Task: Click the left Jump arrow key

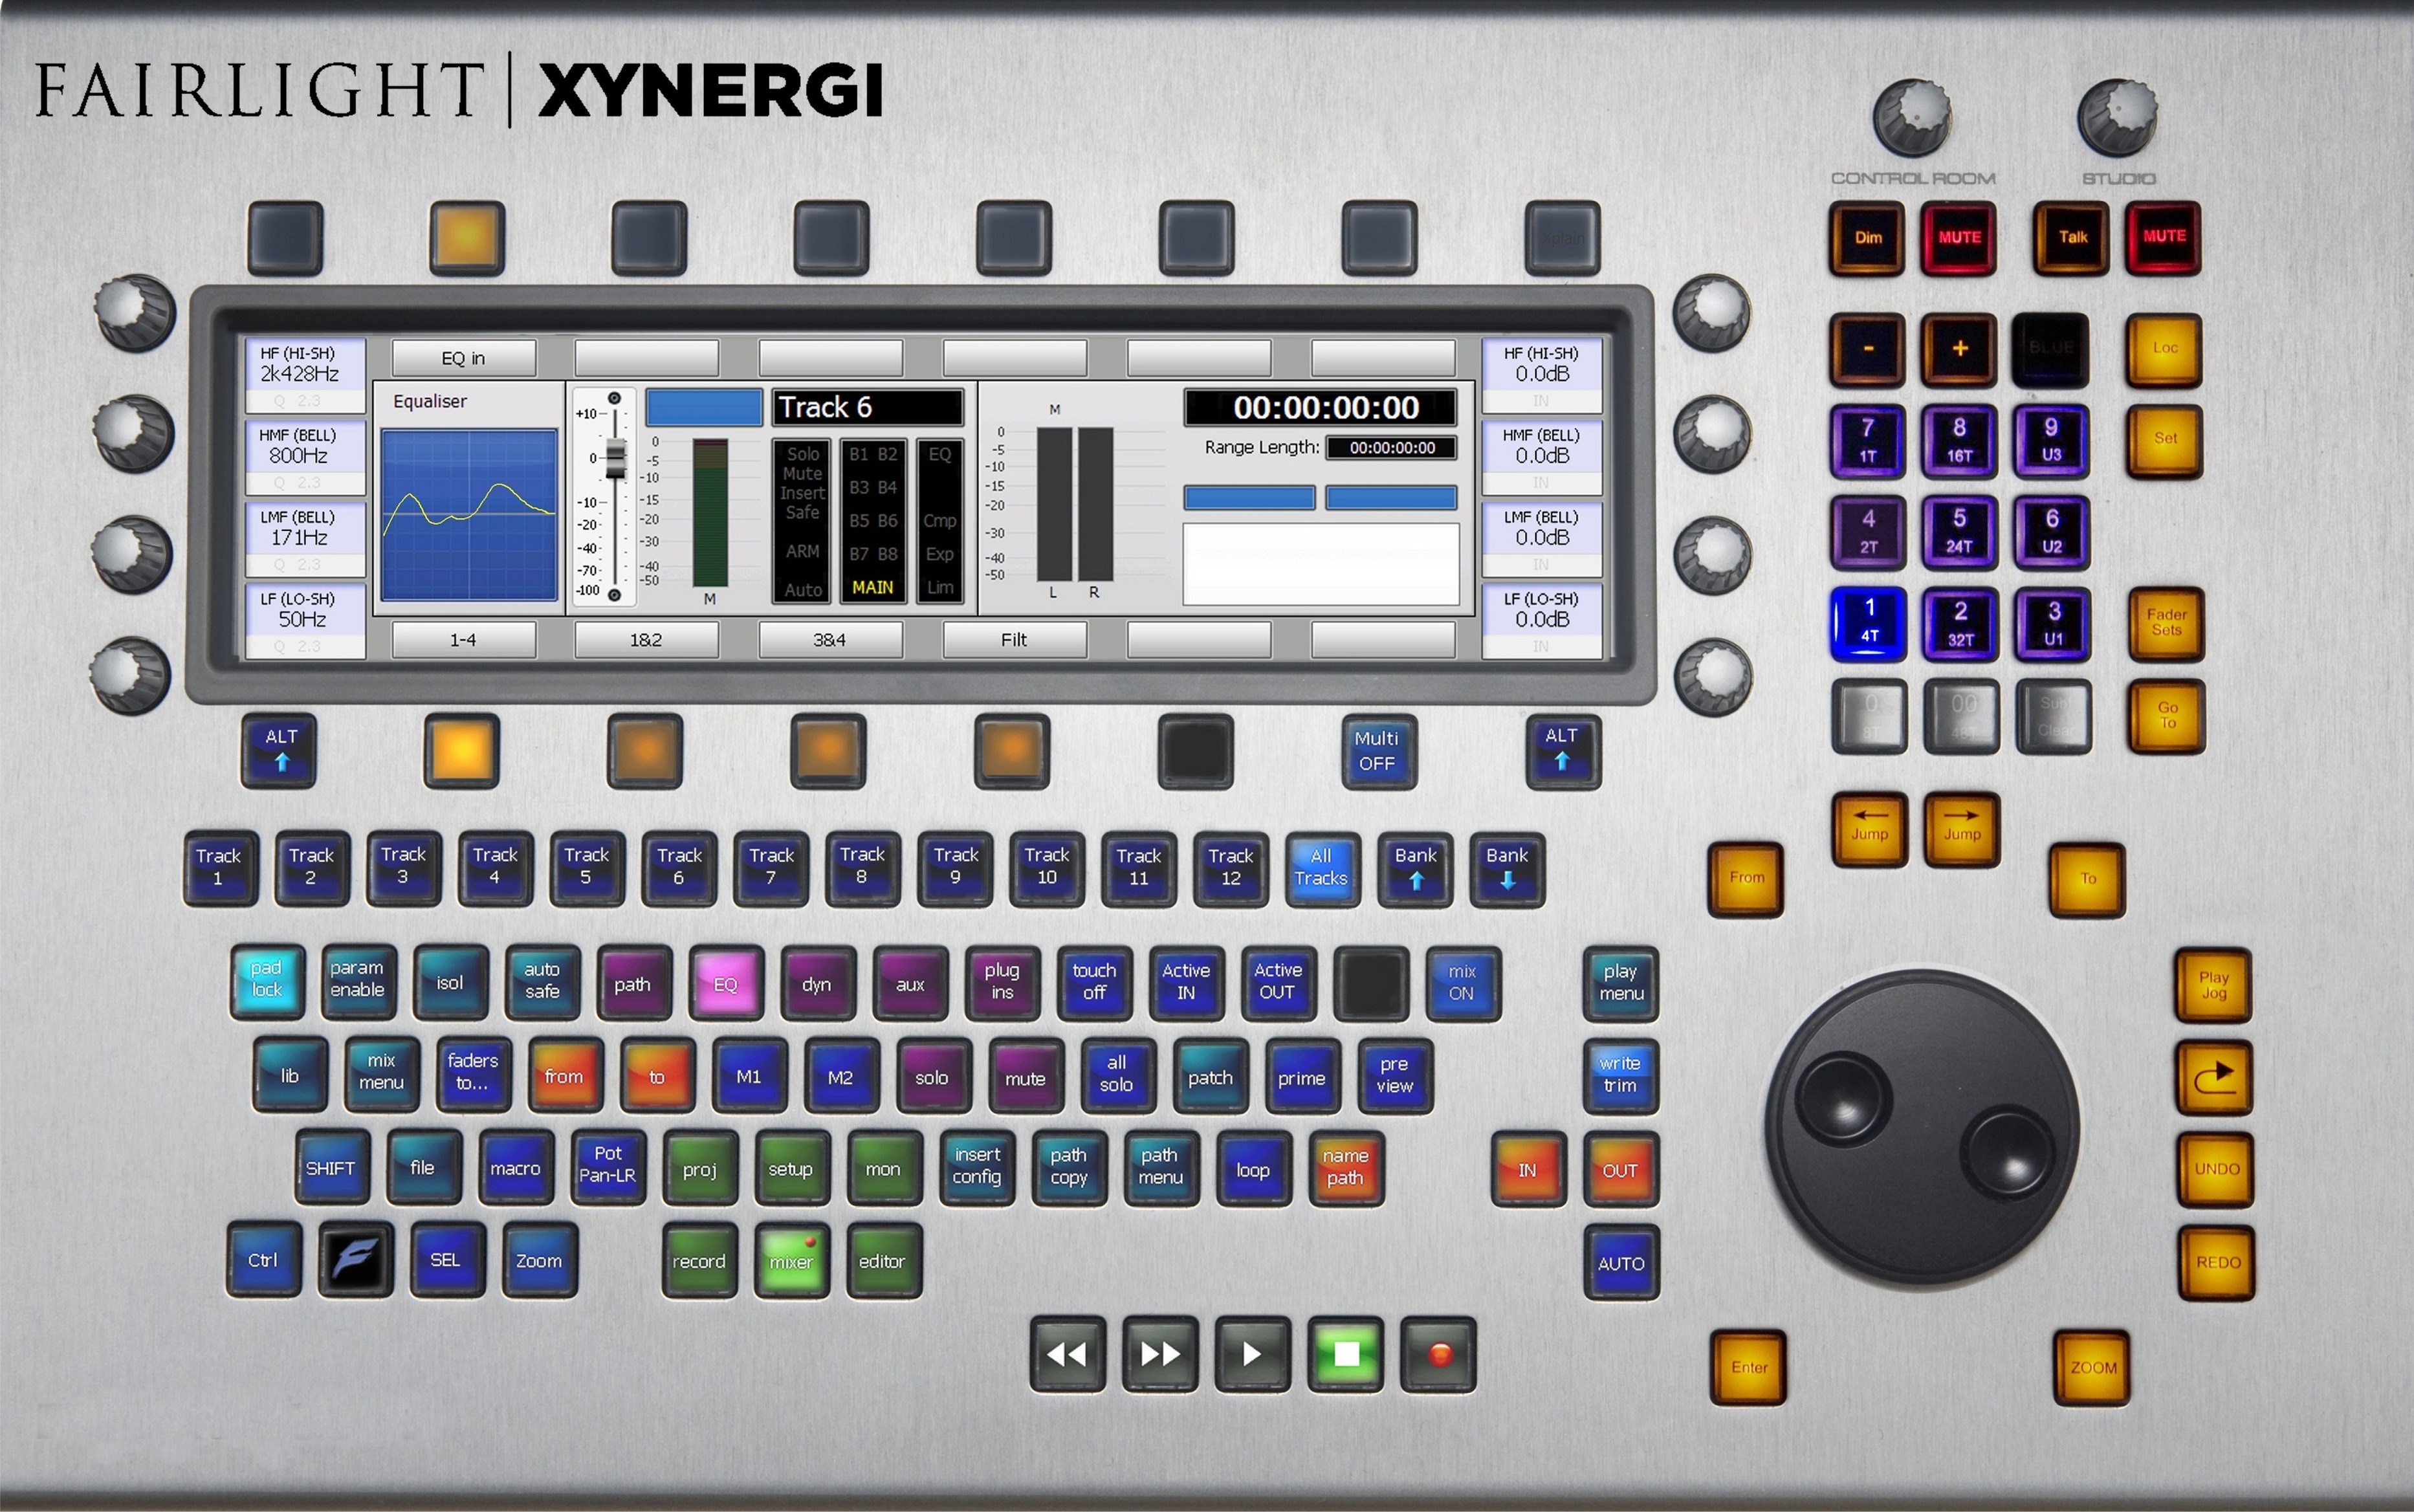Action: click(x=1869, y=829)
